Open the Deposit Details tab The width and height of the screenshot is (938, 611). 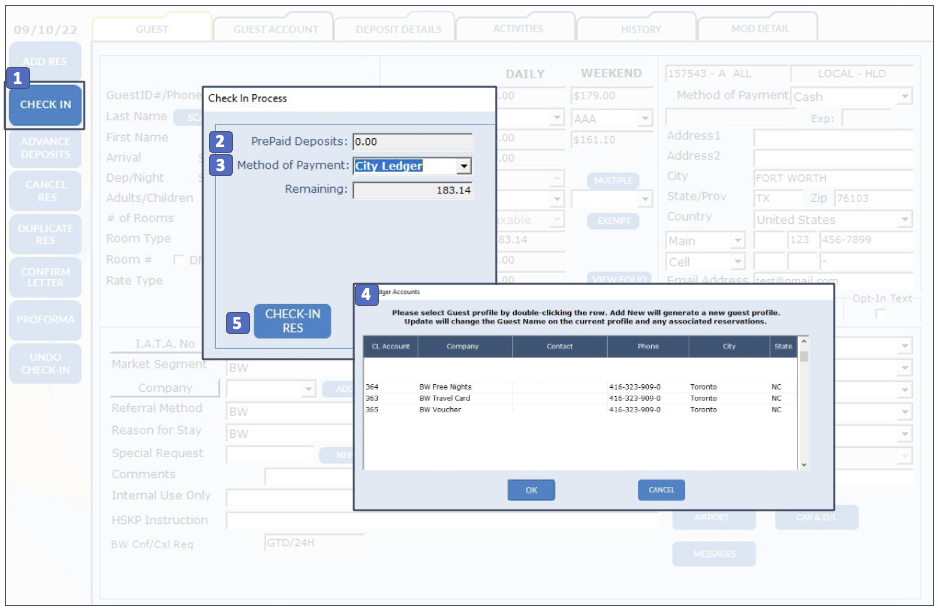pyautogui.click(x=398, y=29)
